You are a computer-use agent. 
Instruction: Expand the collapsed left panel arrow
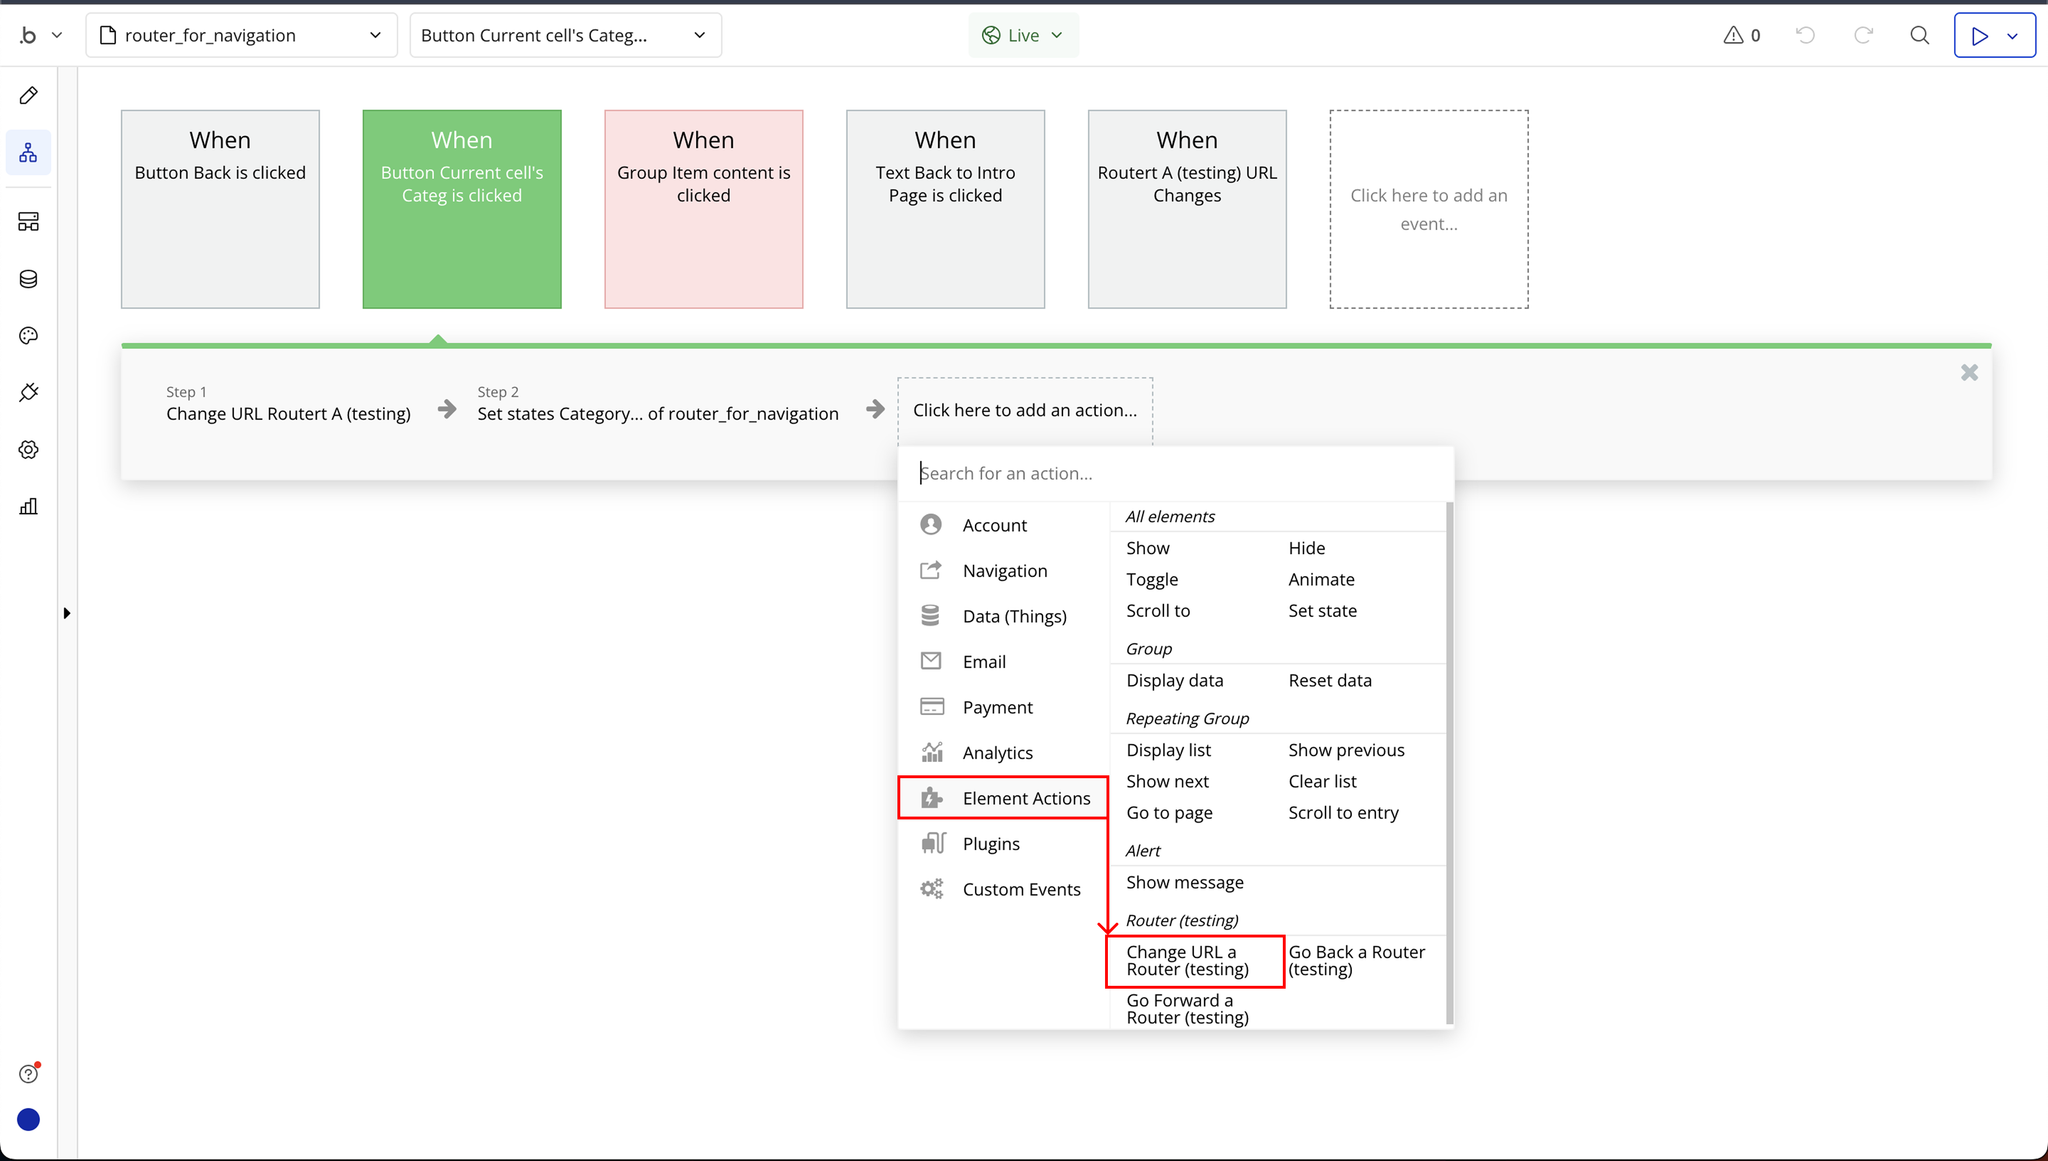point(66,613)
